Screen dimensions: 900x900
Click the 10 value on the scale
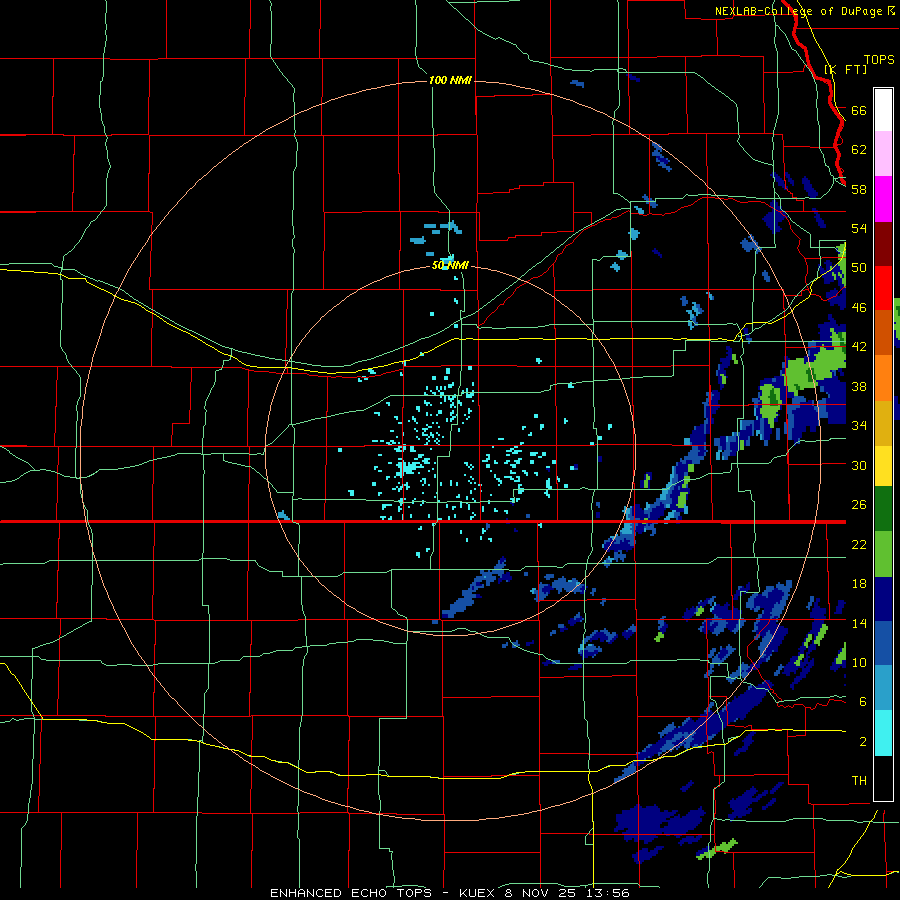pyautogui.click(x=859, y=663)
